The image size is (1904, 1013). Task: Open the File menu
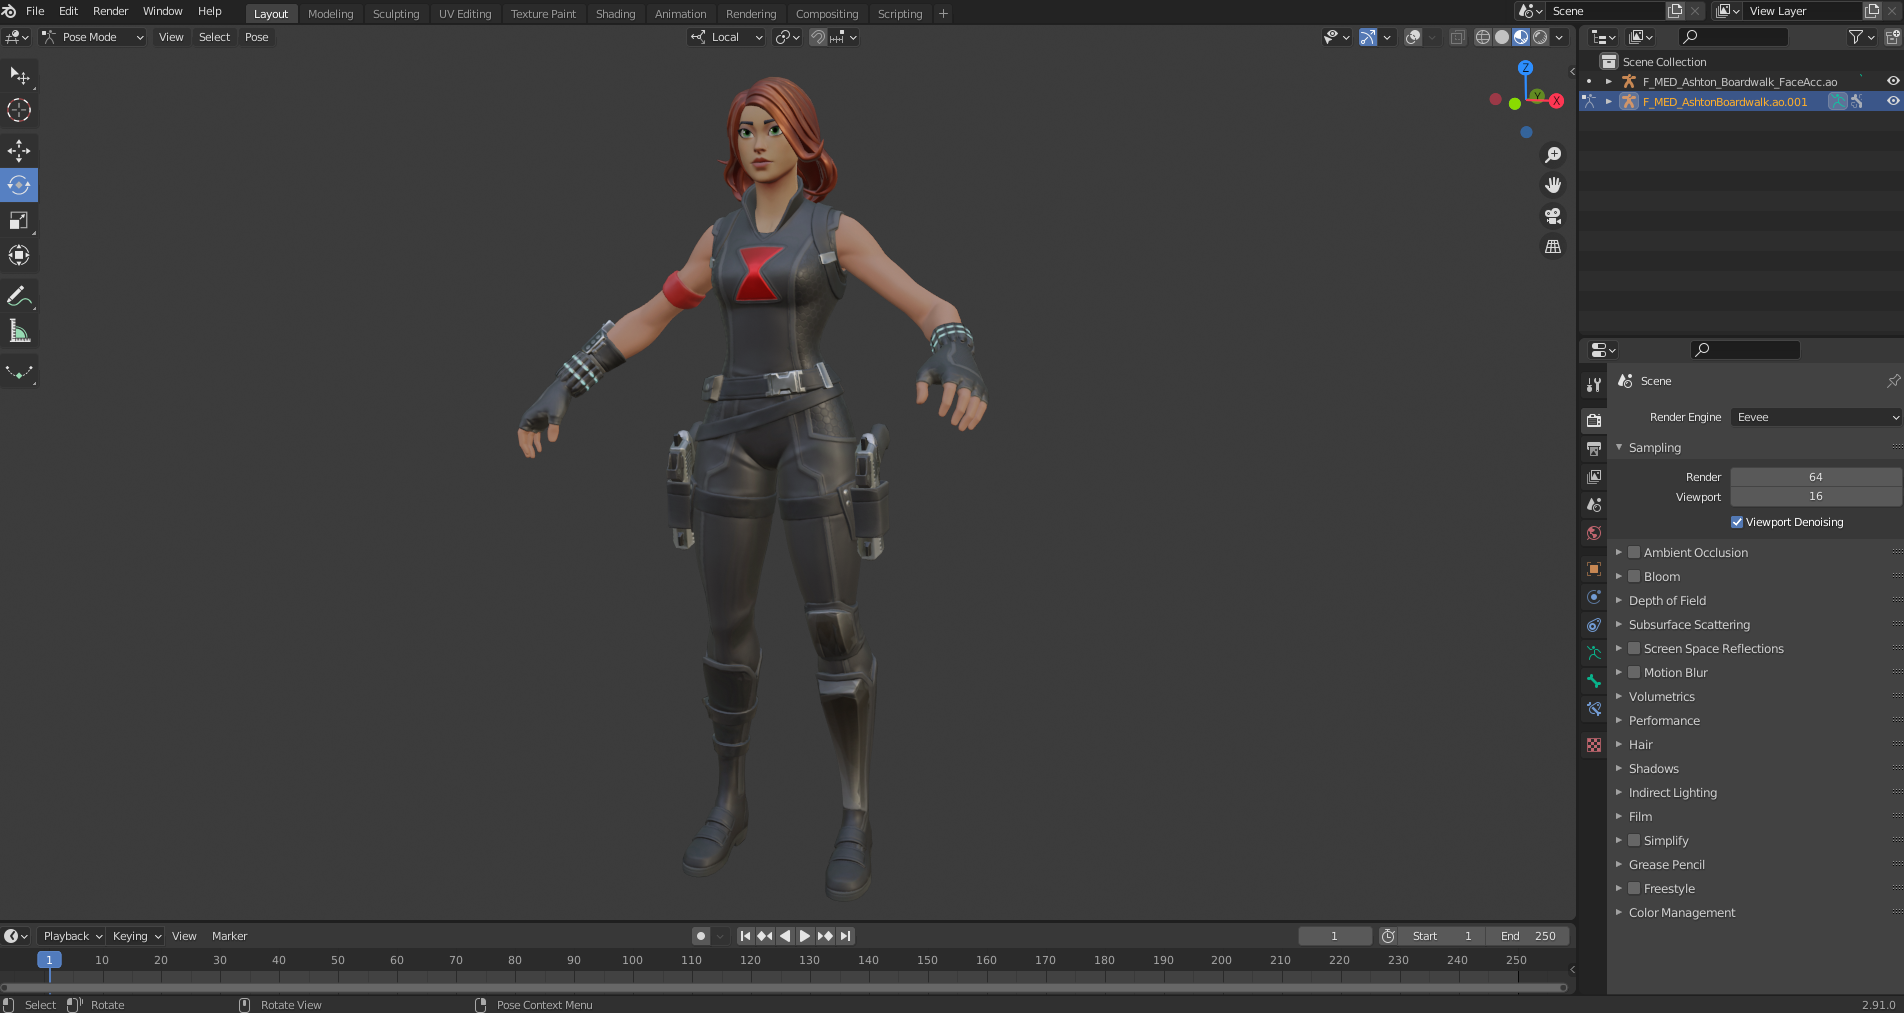[35, 11]
